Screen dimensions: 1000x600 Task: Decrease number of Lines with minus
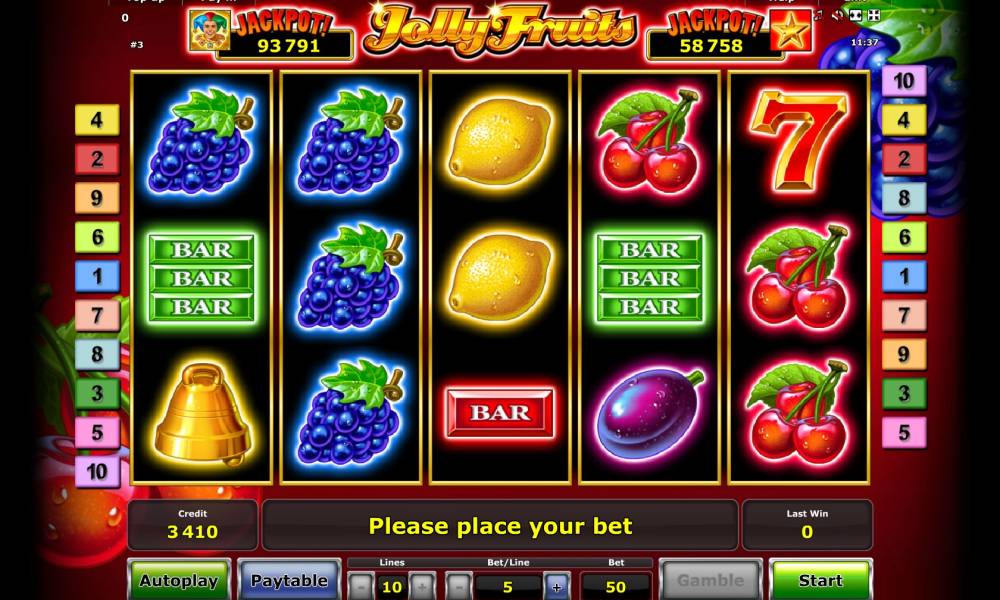[361, 587]
